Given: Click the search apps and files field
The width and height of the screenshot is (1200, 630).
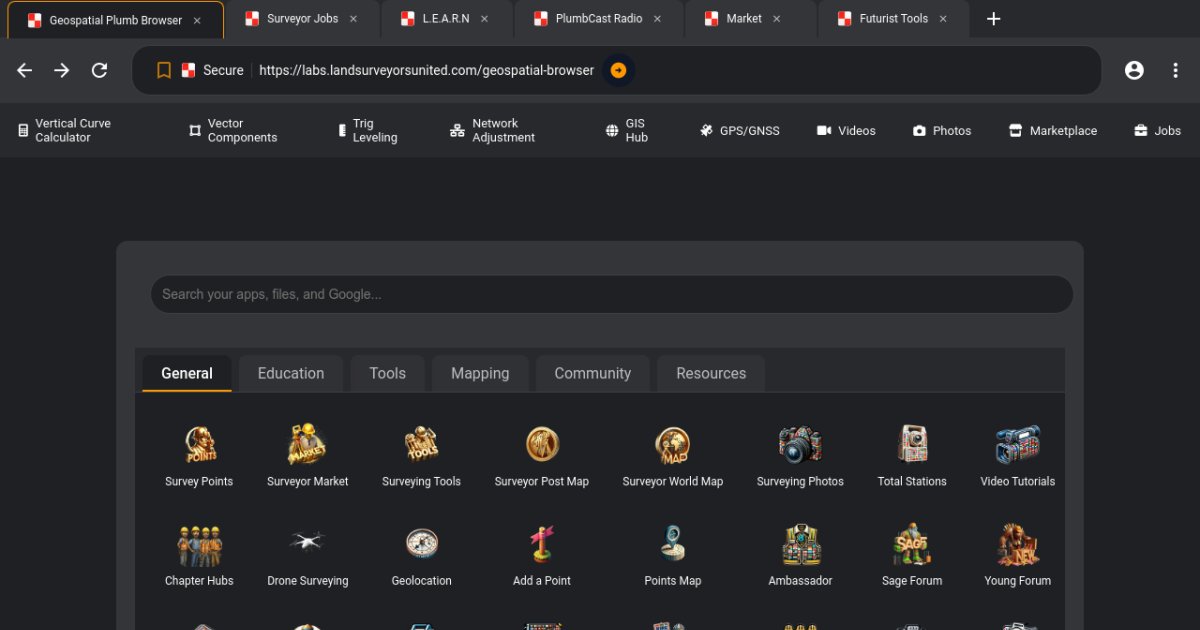Looking at the screenshot, I should pos(611,294).
